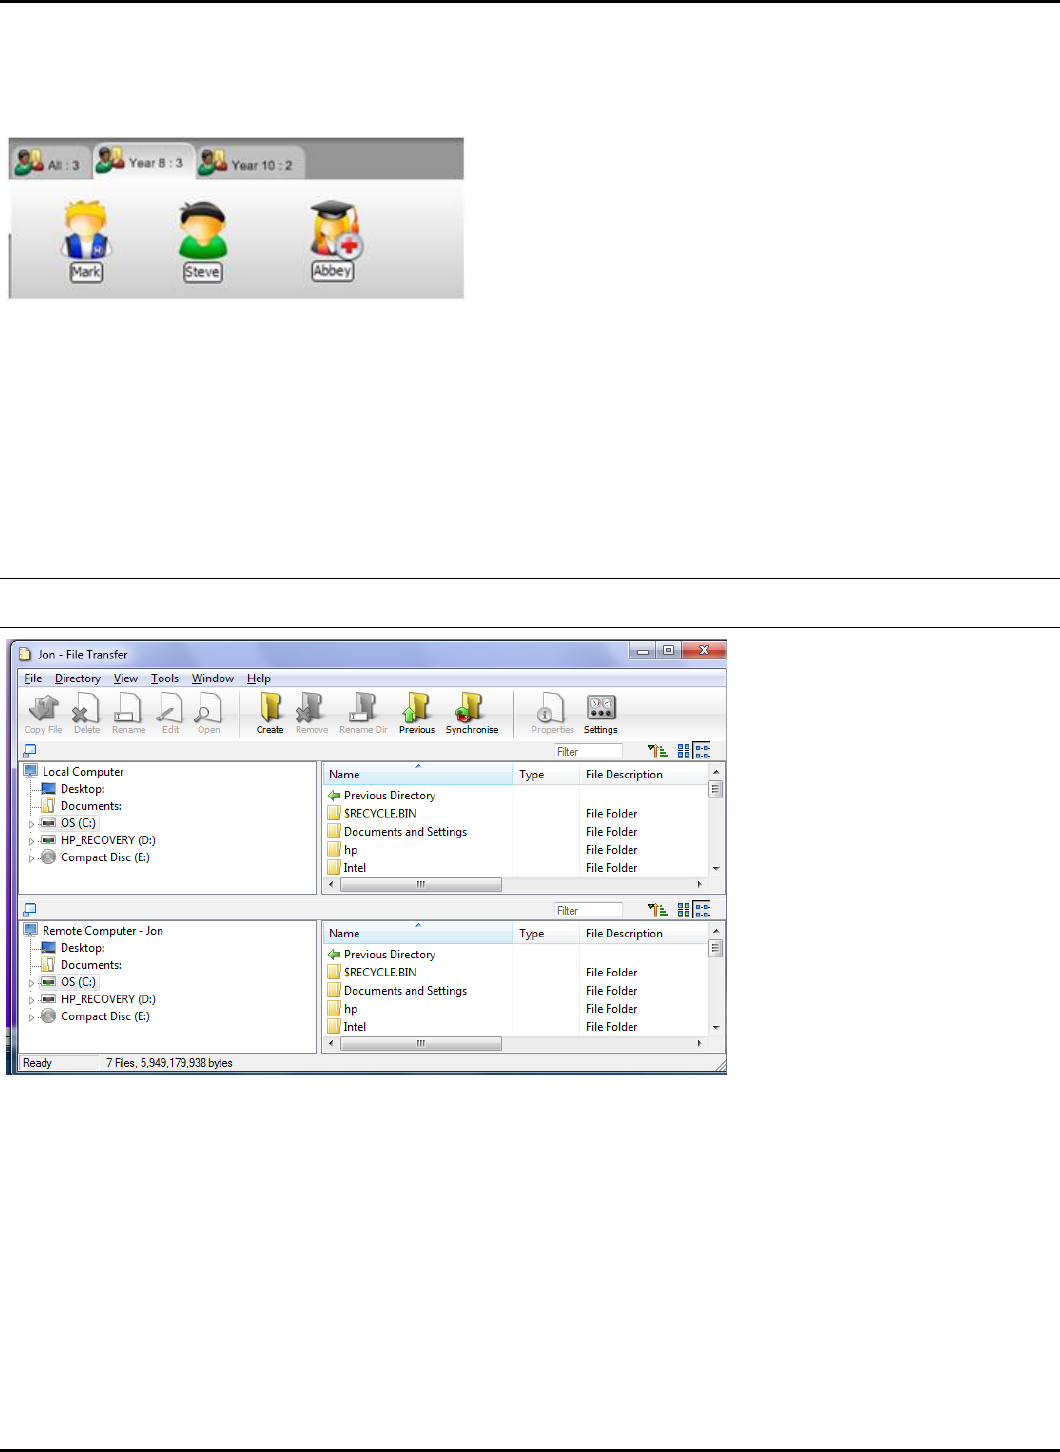
Task: Switch local pane to list view icon
Action: point(684,751)
